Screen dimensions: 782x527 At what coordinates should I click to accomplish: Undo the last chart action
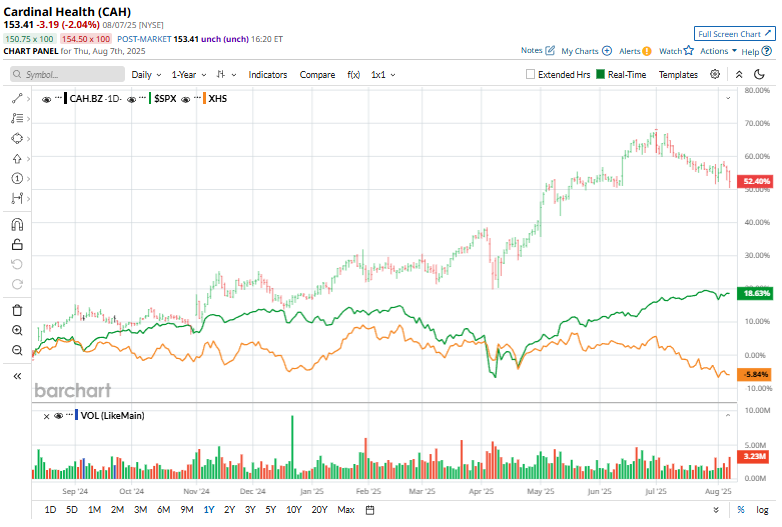(x=17, y=264)
